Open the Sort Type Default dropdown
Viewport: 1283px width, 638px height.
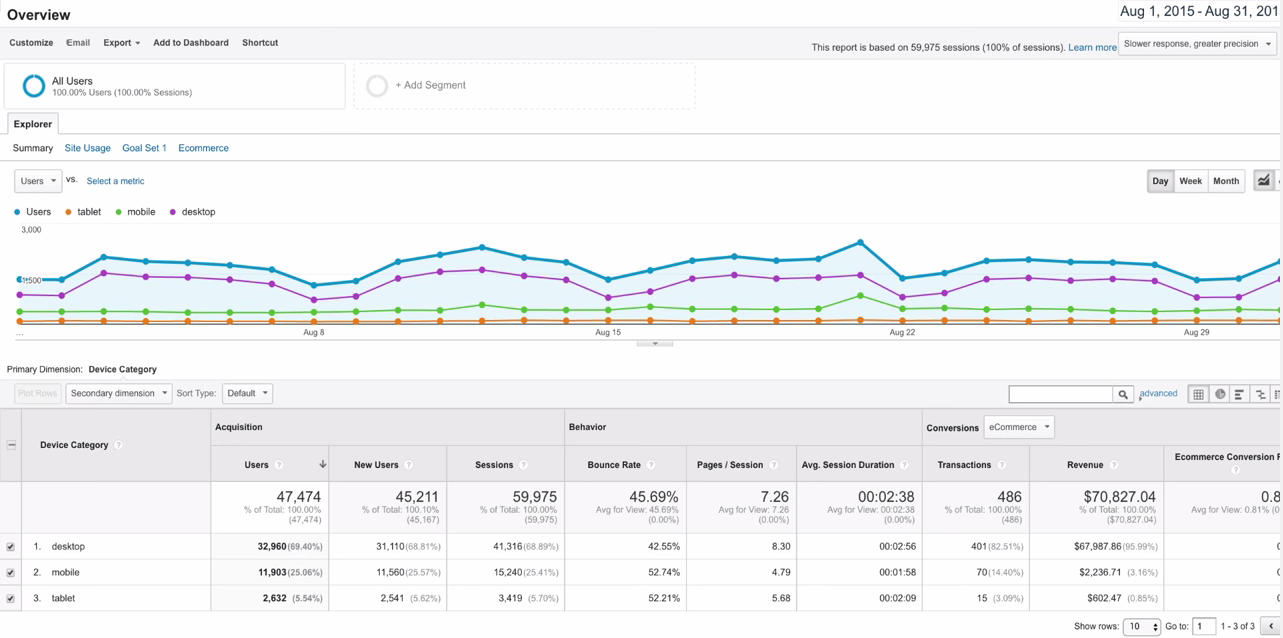(x=247, y=394)
